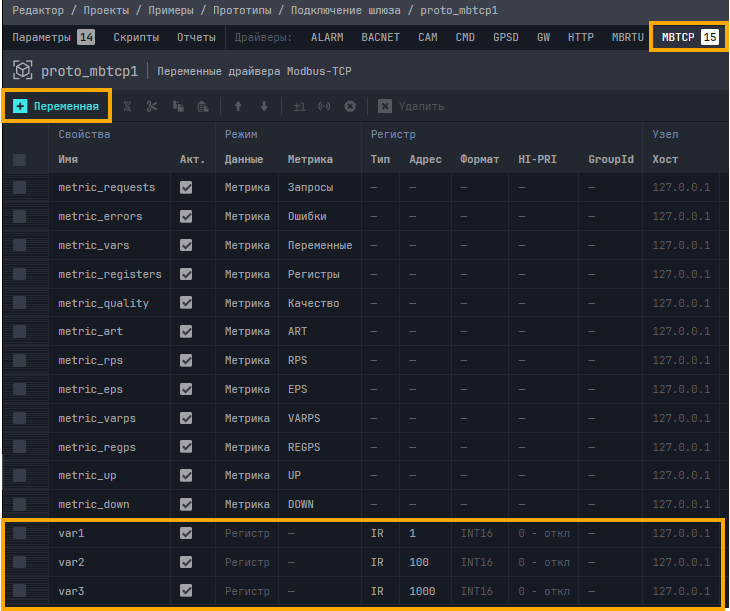Open the Формат INT16 dropdown for var1
The height and width of the screenshot is (611, 730).
click(x=478, y=533)
